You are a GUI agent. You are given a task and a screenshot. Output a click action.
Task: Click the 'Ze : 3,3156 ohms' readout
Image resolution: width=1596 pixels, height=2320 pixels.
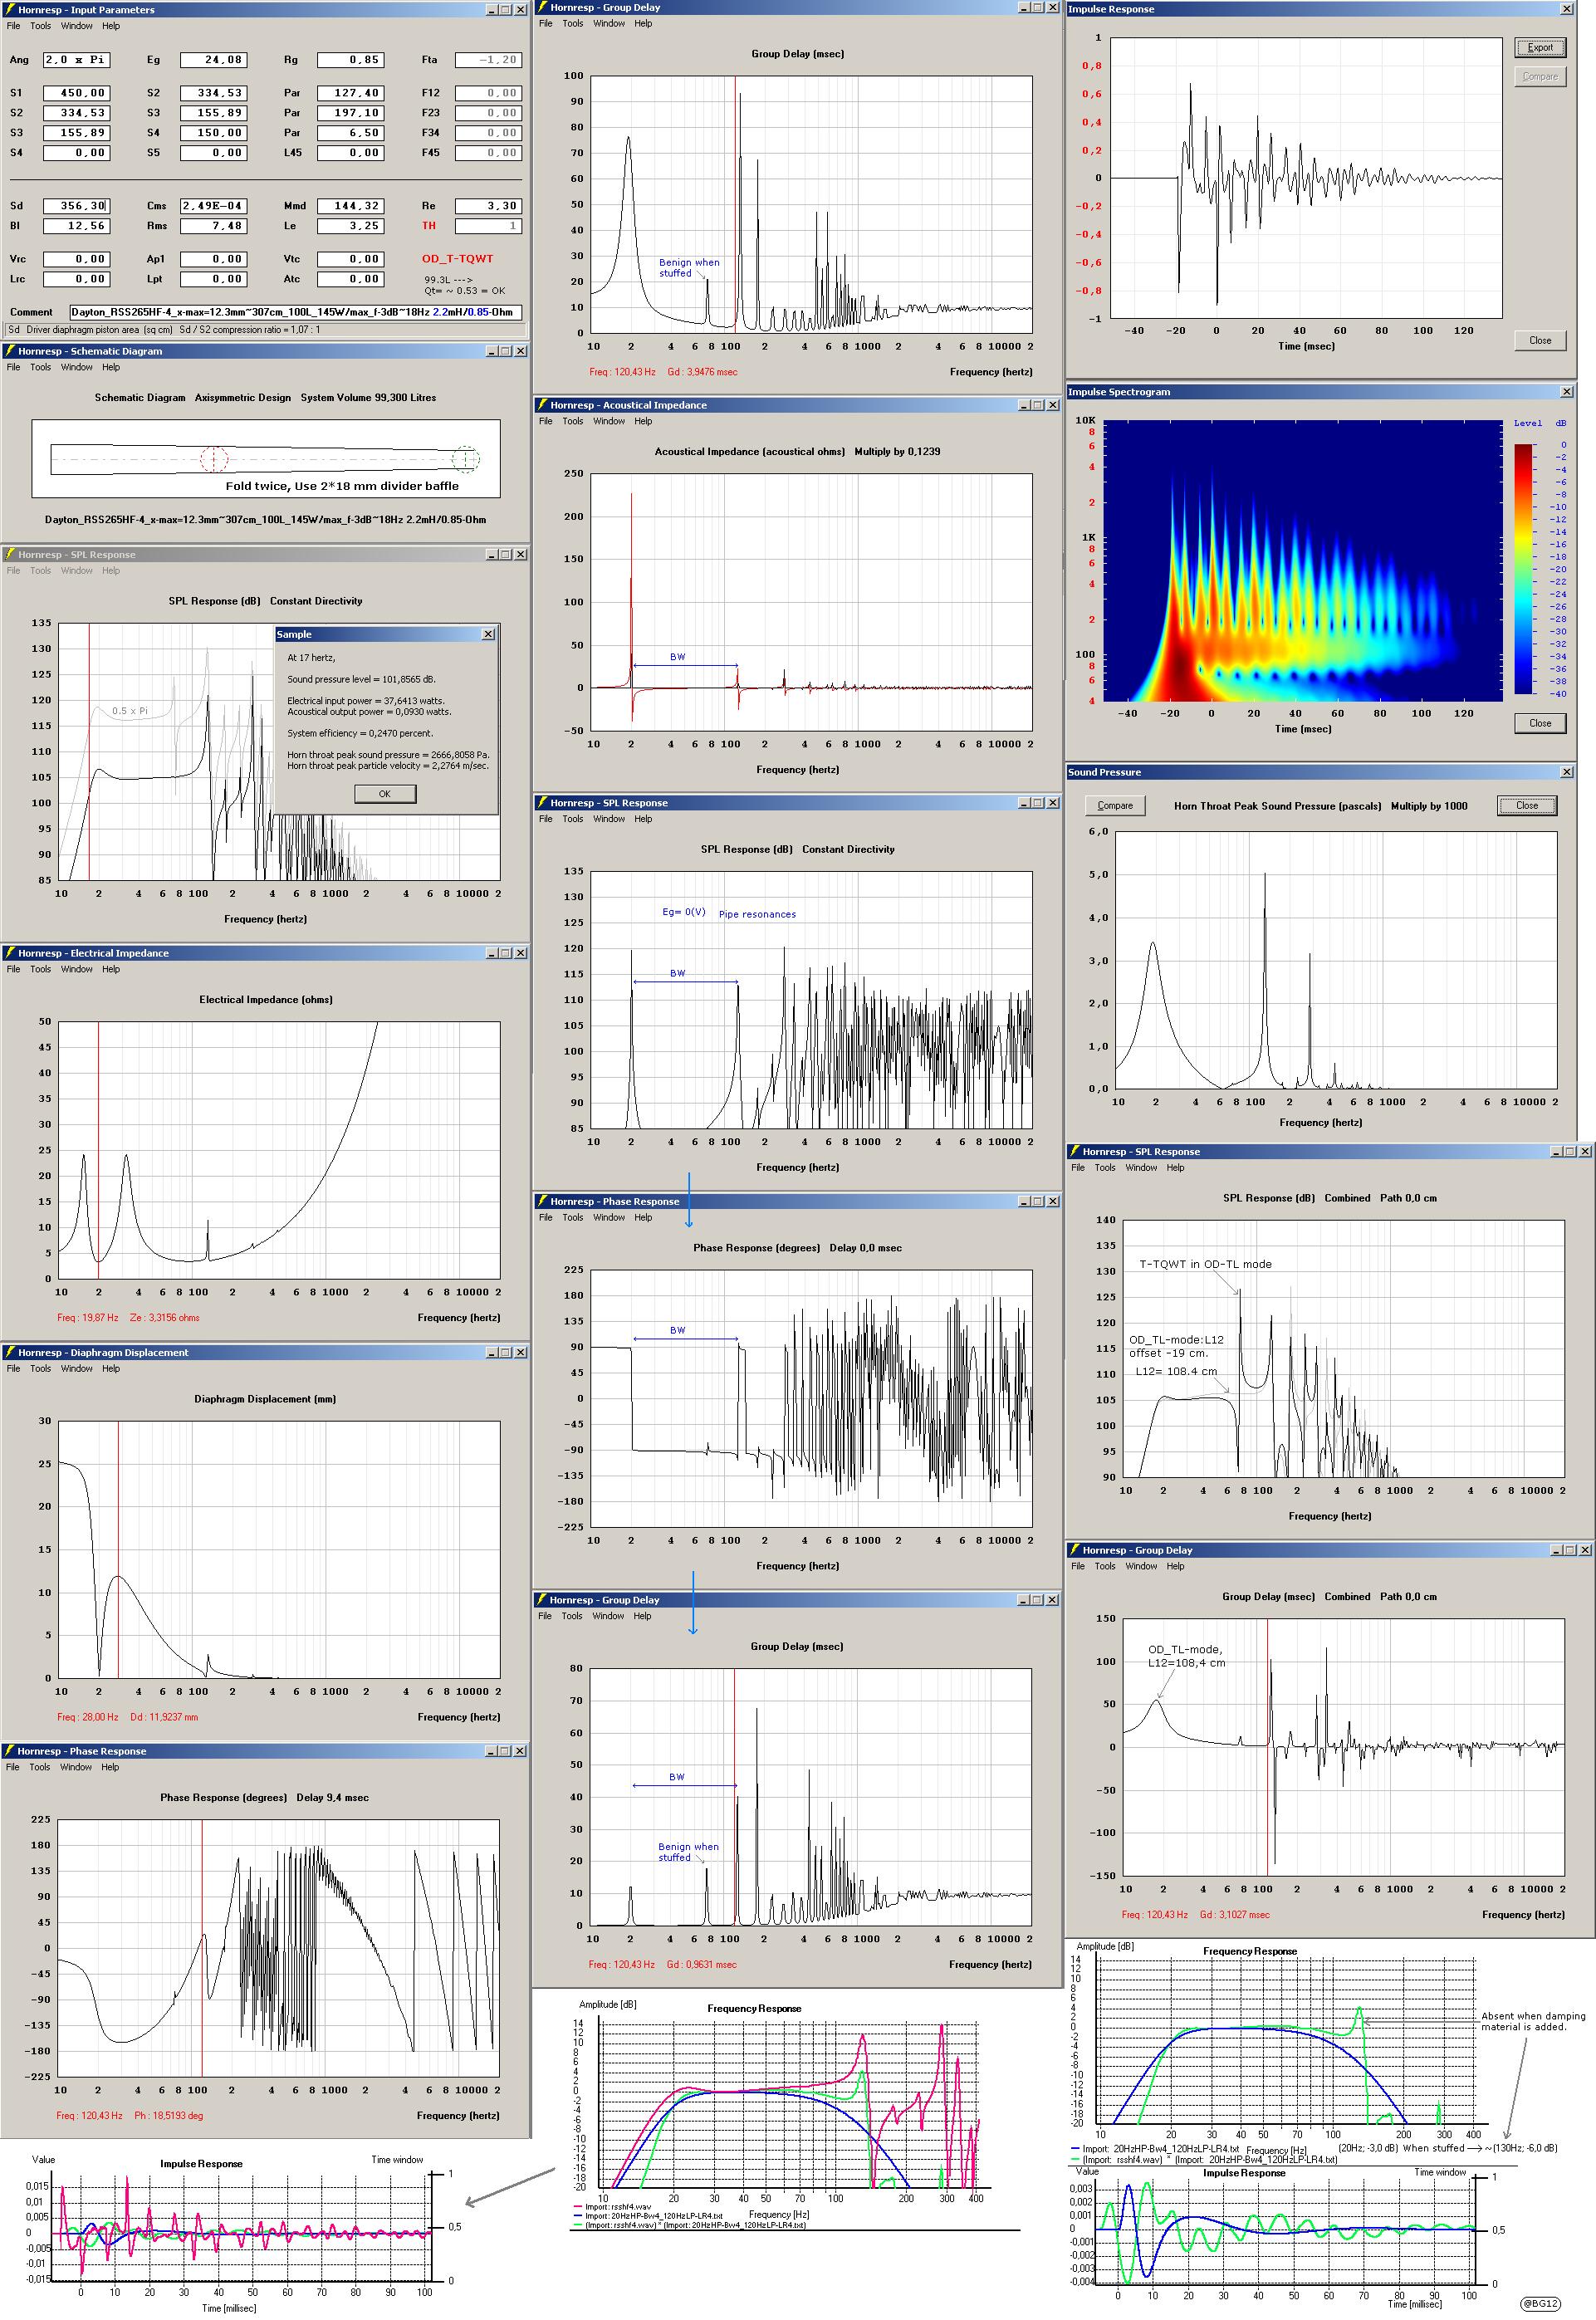[165, 1318]
